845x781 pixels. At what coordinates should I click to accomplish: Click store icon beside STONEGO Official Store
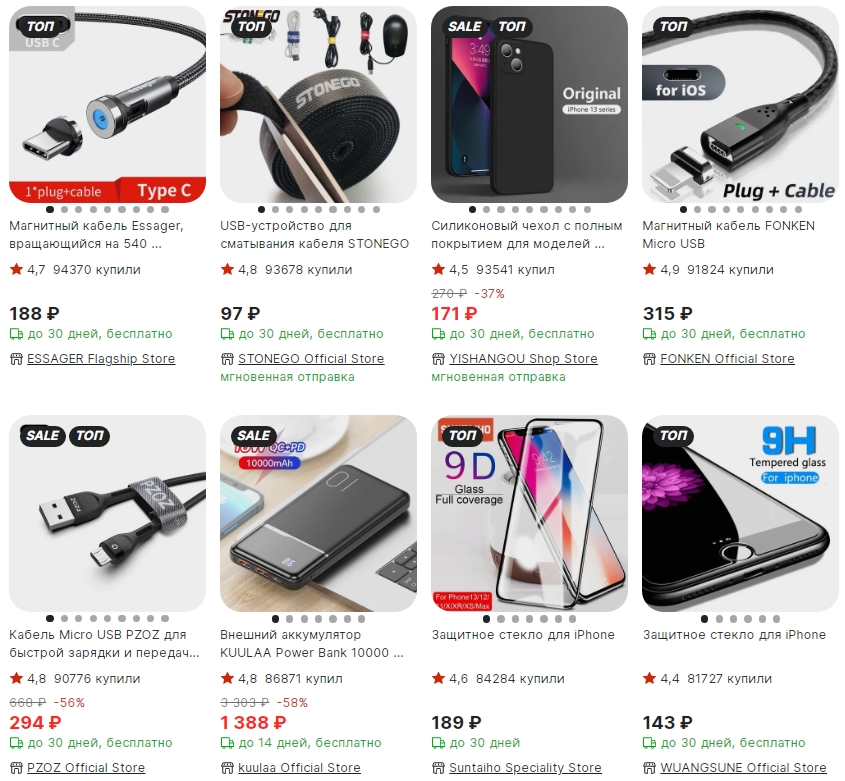pyautogui.click(x=227, y=359)
